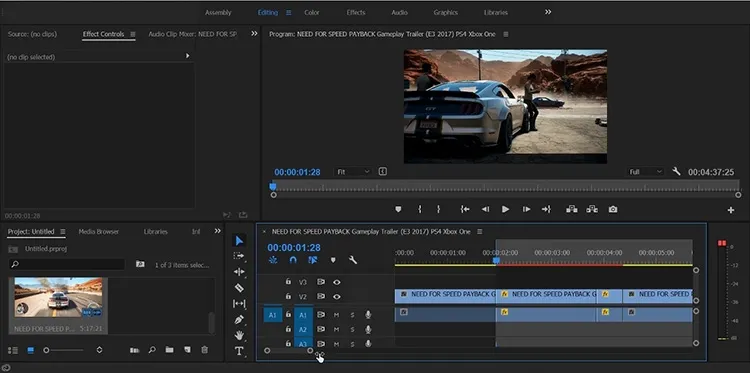Open Program monitor panel menu
Screen dimensions: 750x373
(x=506, y=34)
